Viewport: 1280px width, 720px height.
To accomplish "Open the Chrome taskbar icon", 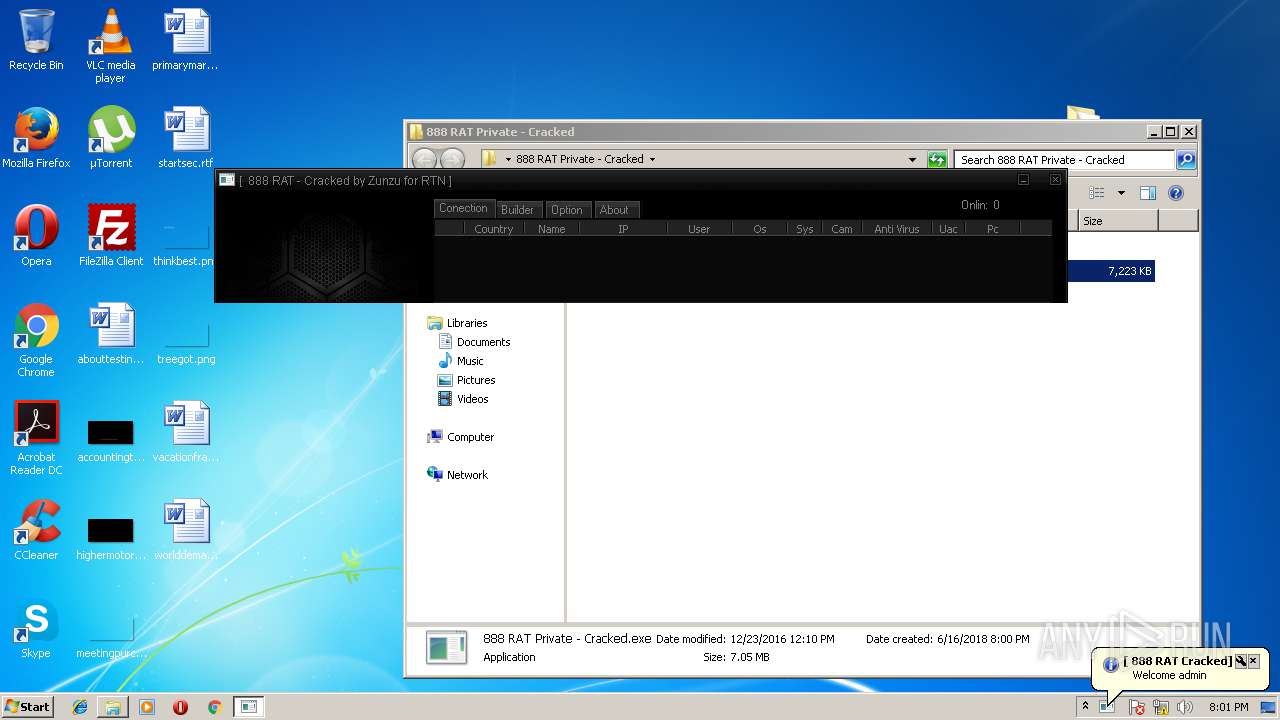I will tap(214, 707).
